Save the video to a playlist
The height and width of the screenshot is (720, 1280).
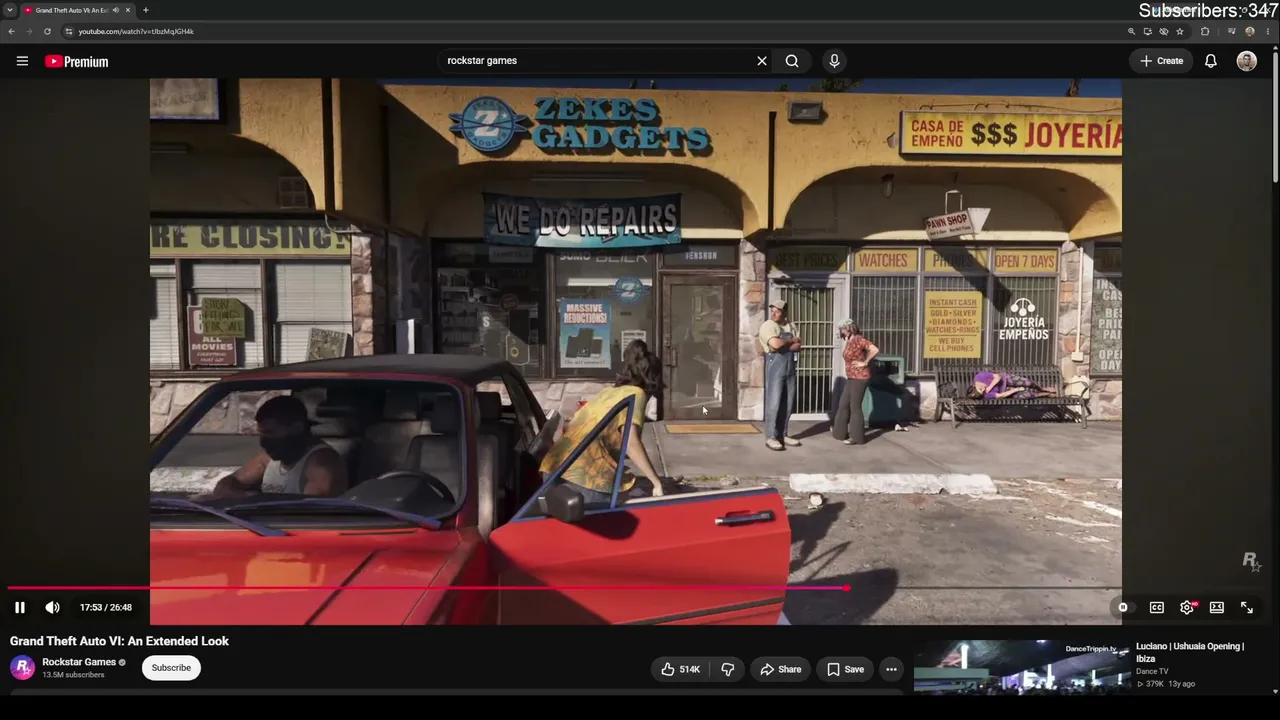click(x=845, y=669)
